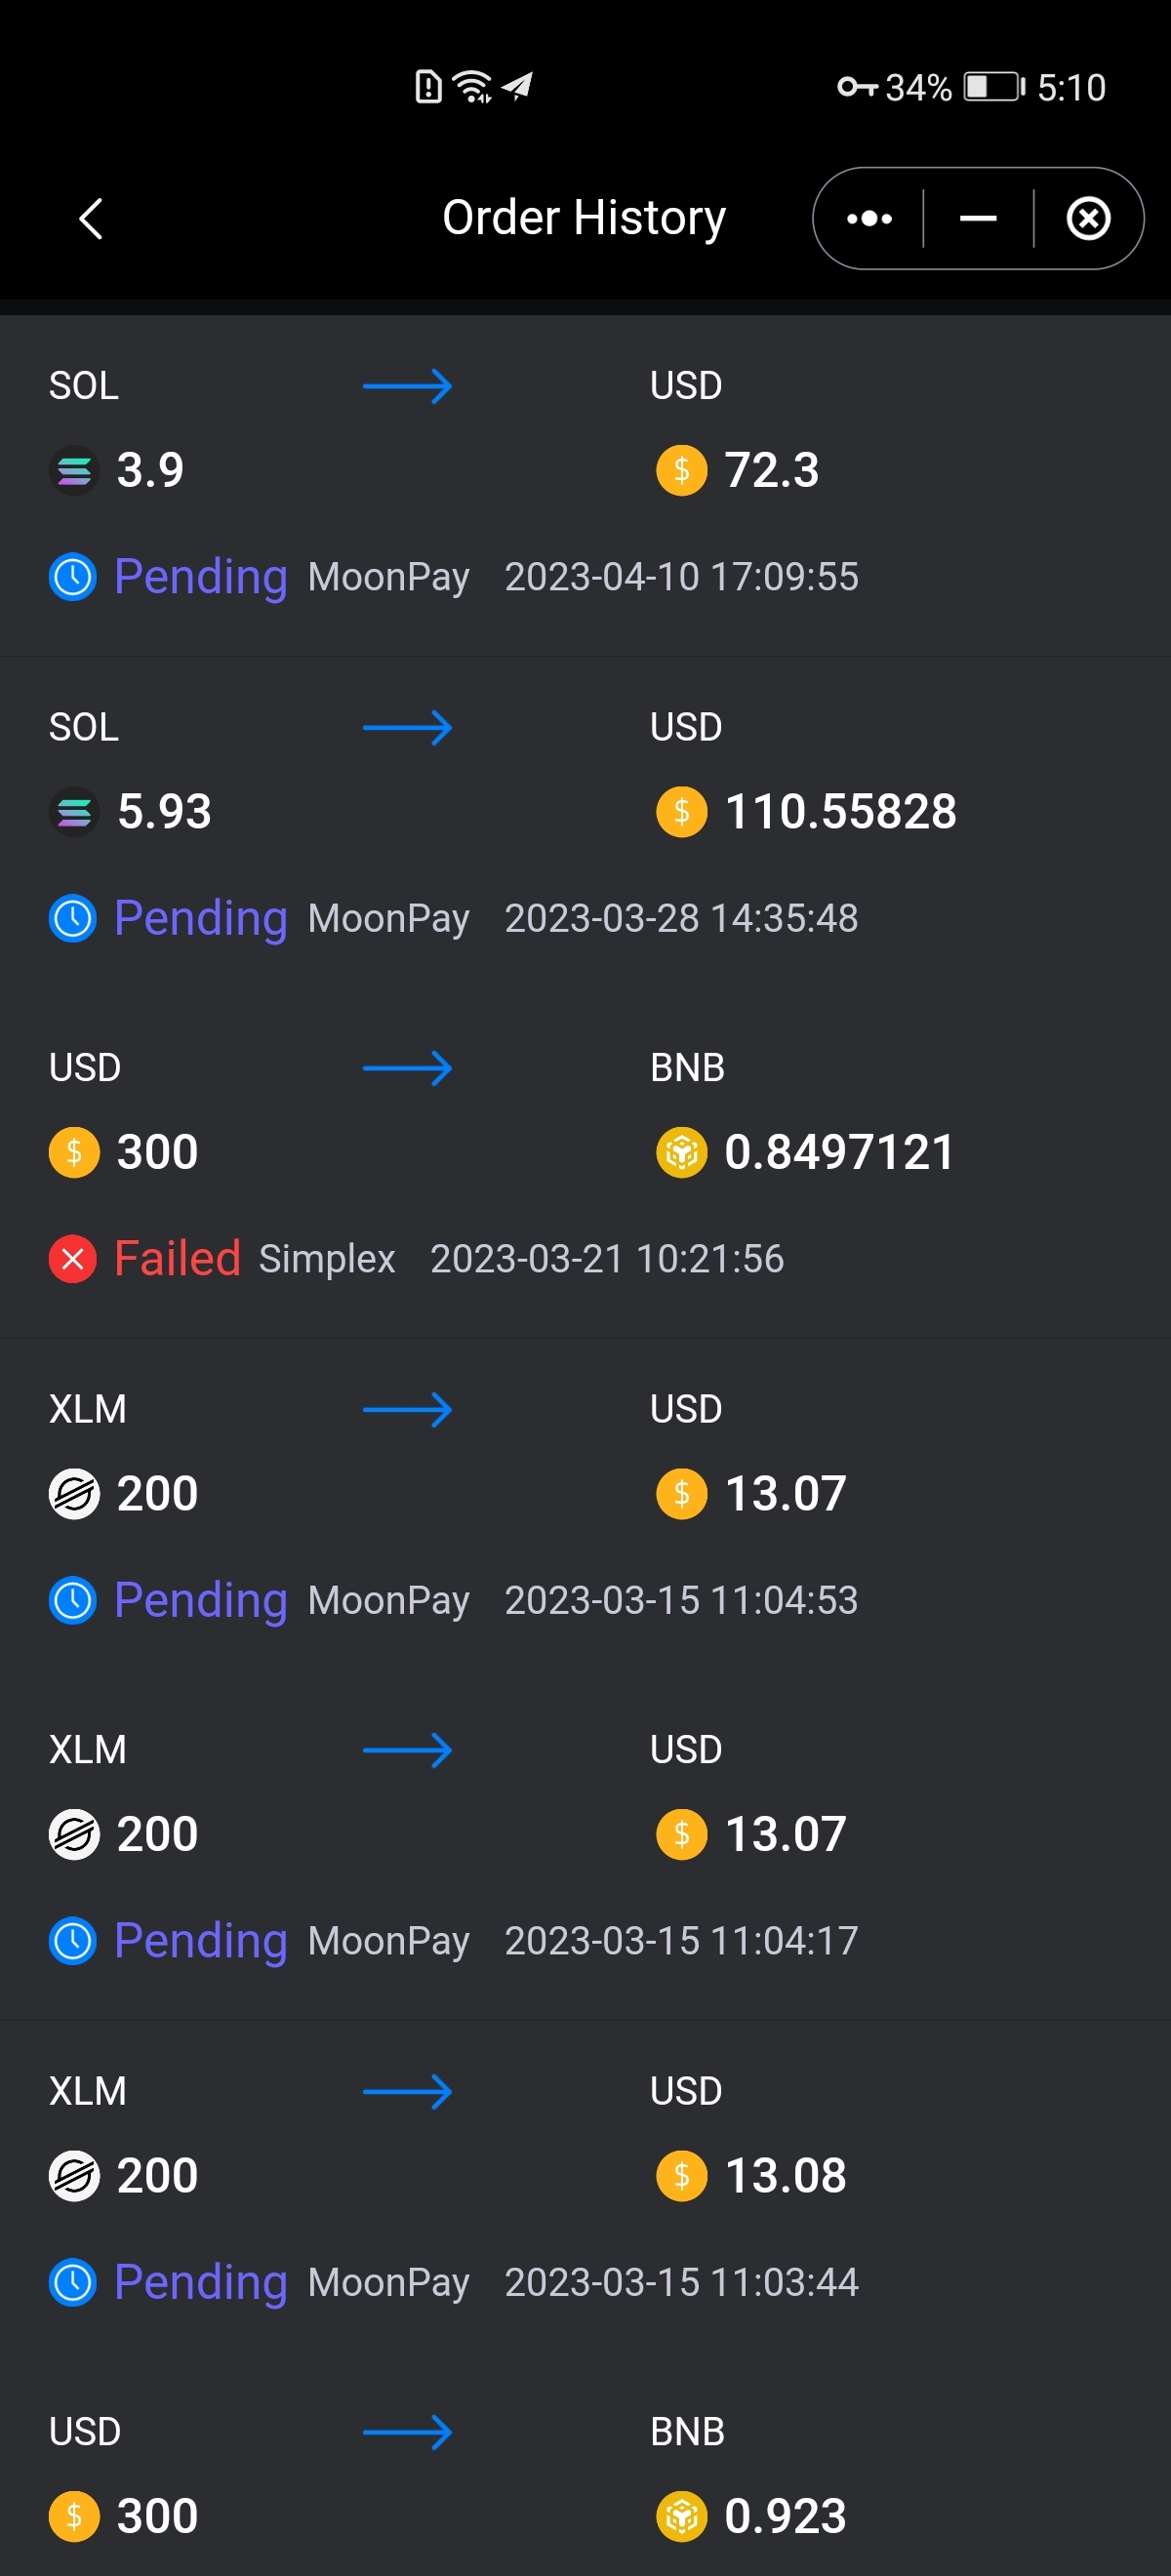
Task: Close the mini program with X icon
Action: pyautogui.click(x=1088, y=219)
